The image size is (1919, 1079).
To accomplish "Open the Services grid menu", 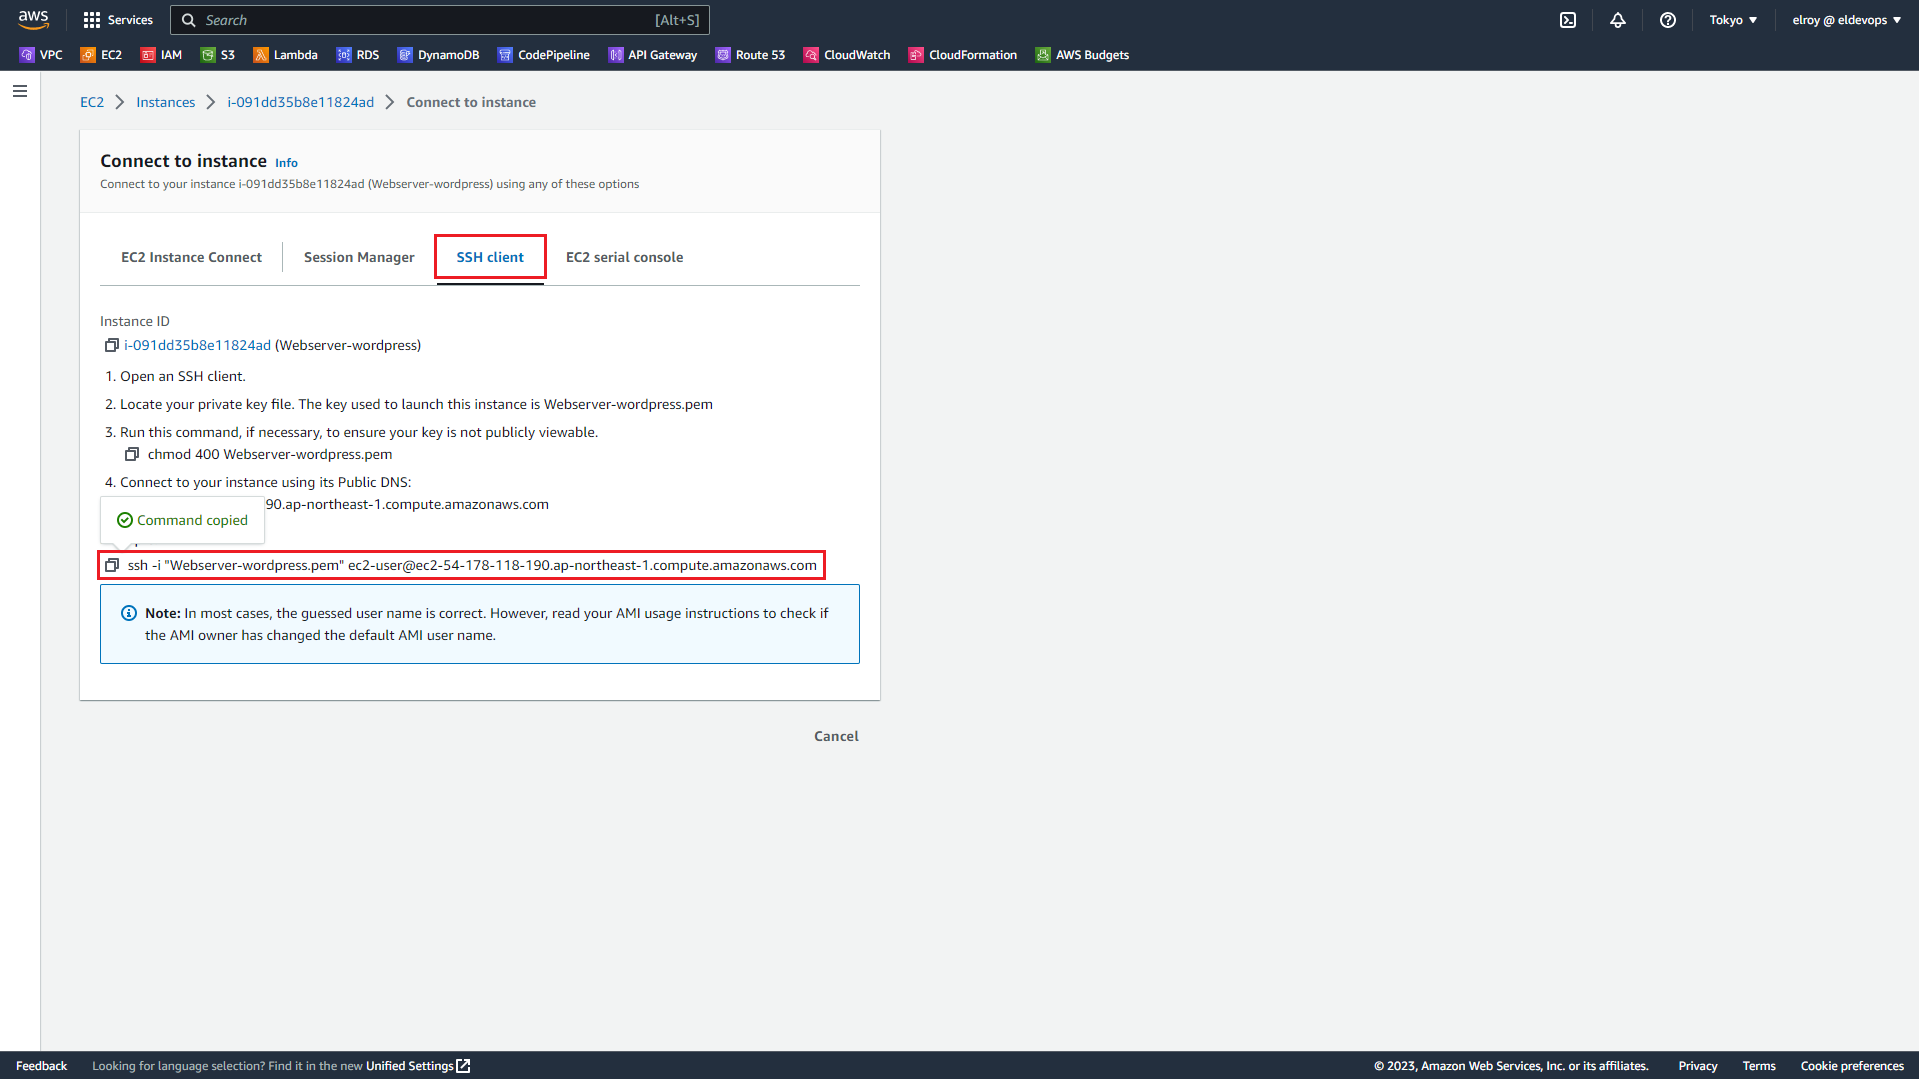I will 118,20.
